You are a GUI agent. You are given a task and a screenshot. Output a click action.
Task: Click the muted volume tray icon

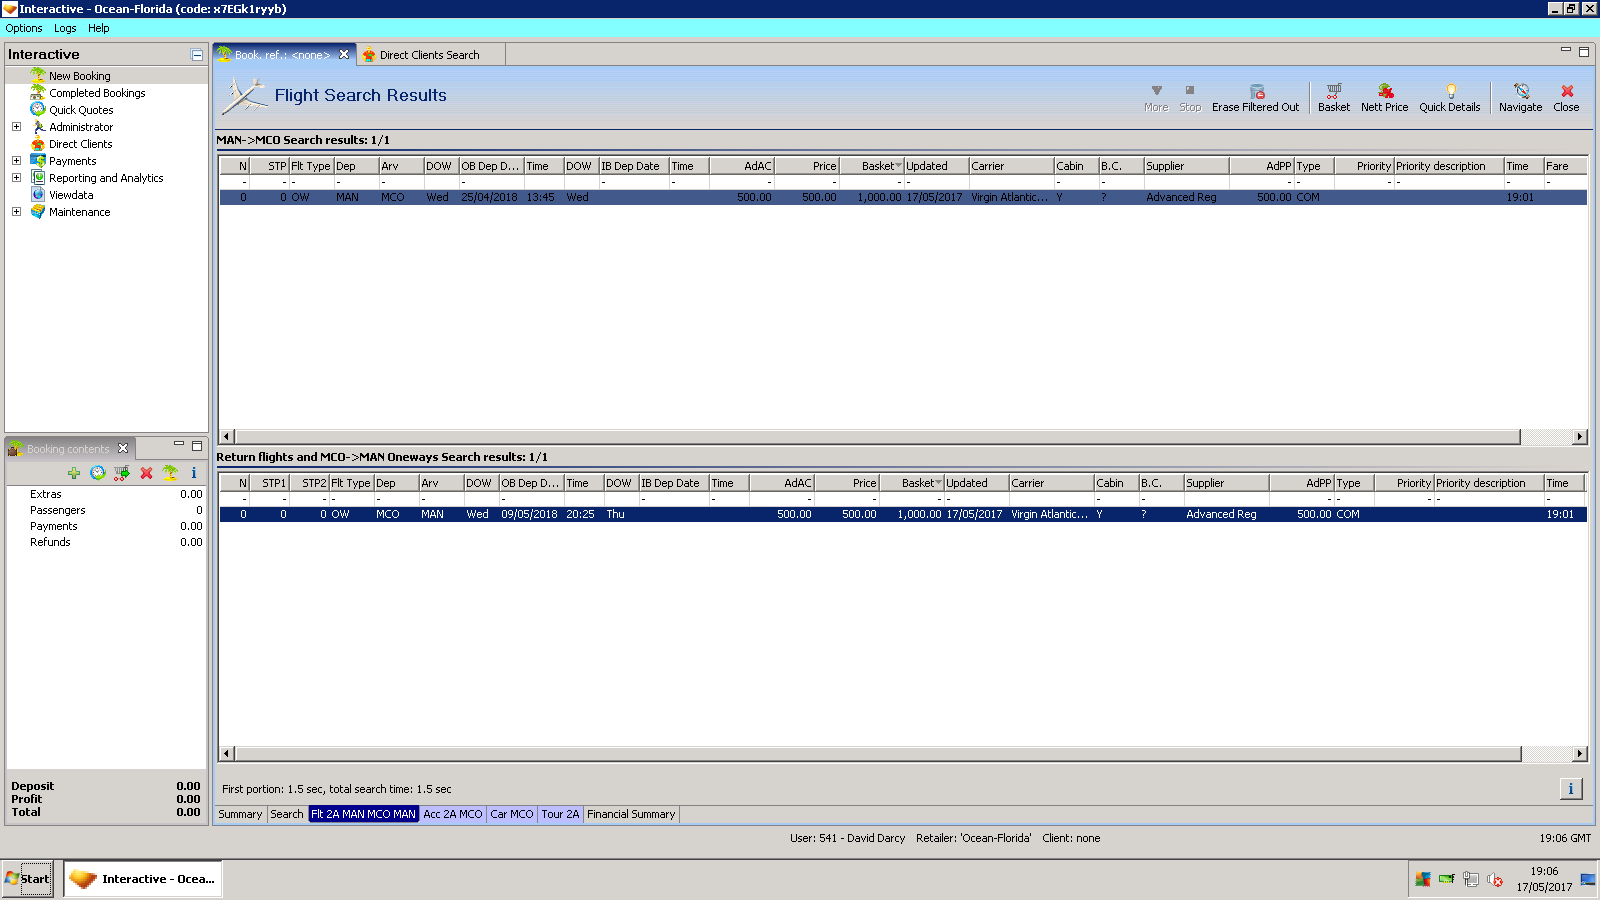click(x=1495, y=880)
